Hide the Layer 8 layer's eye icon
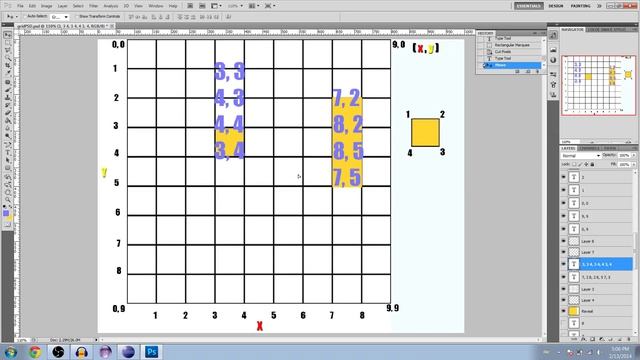Image resolution: width=640 pixels, height=360 pixels. click(x=564, y=241)
